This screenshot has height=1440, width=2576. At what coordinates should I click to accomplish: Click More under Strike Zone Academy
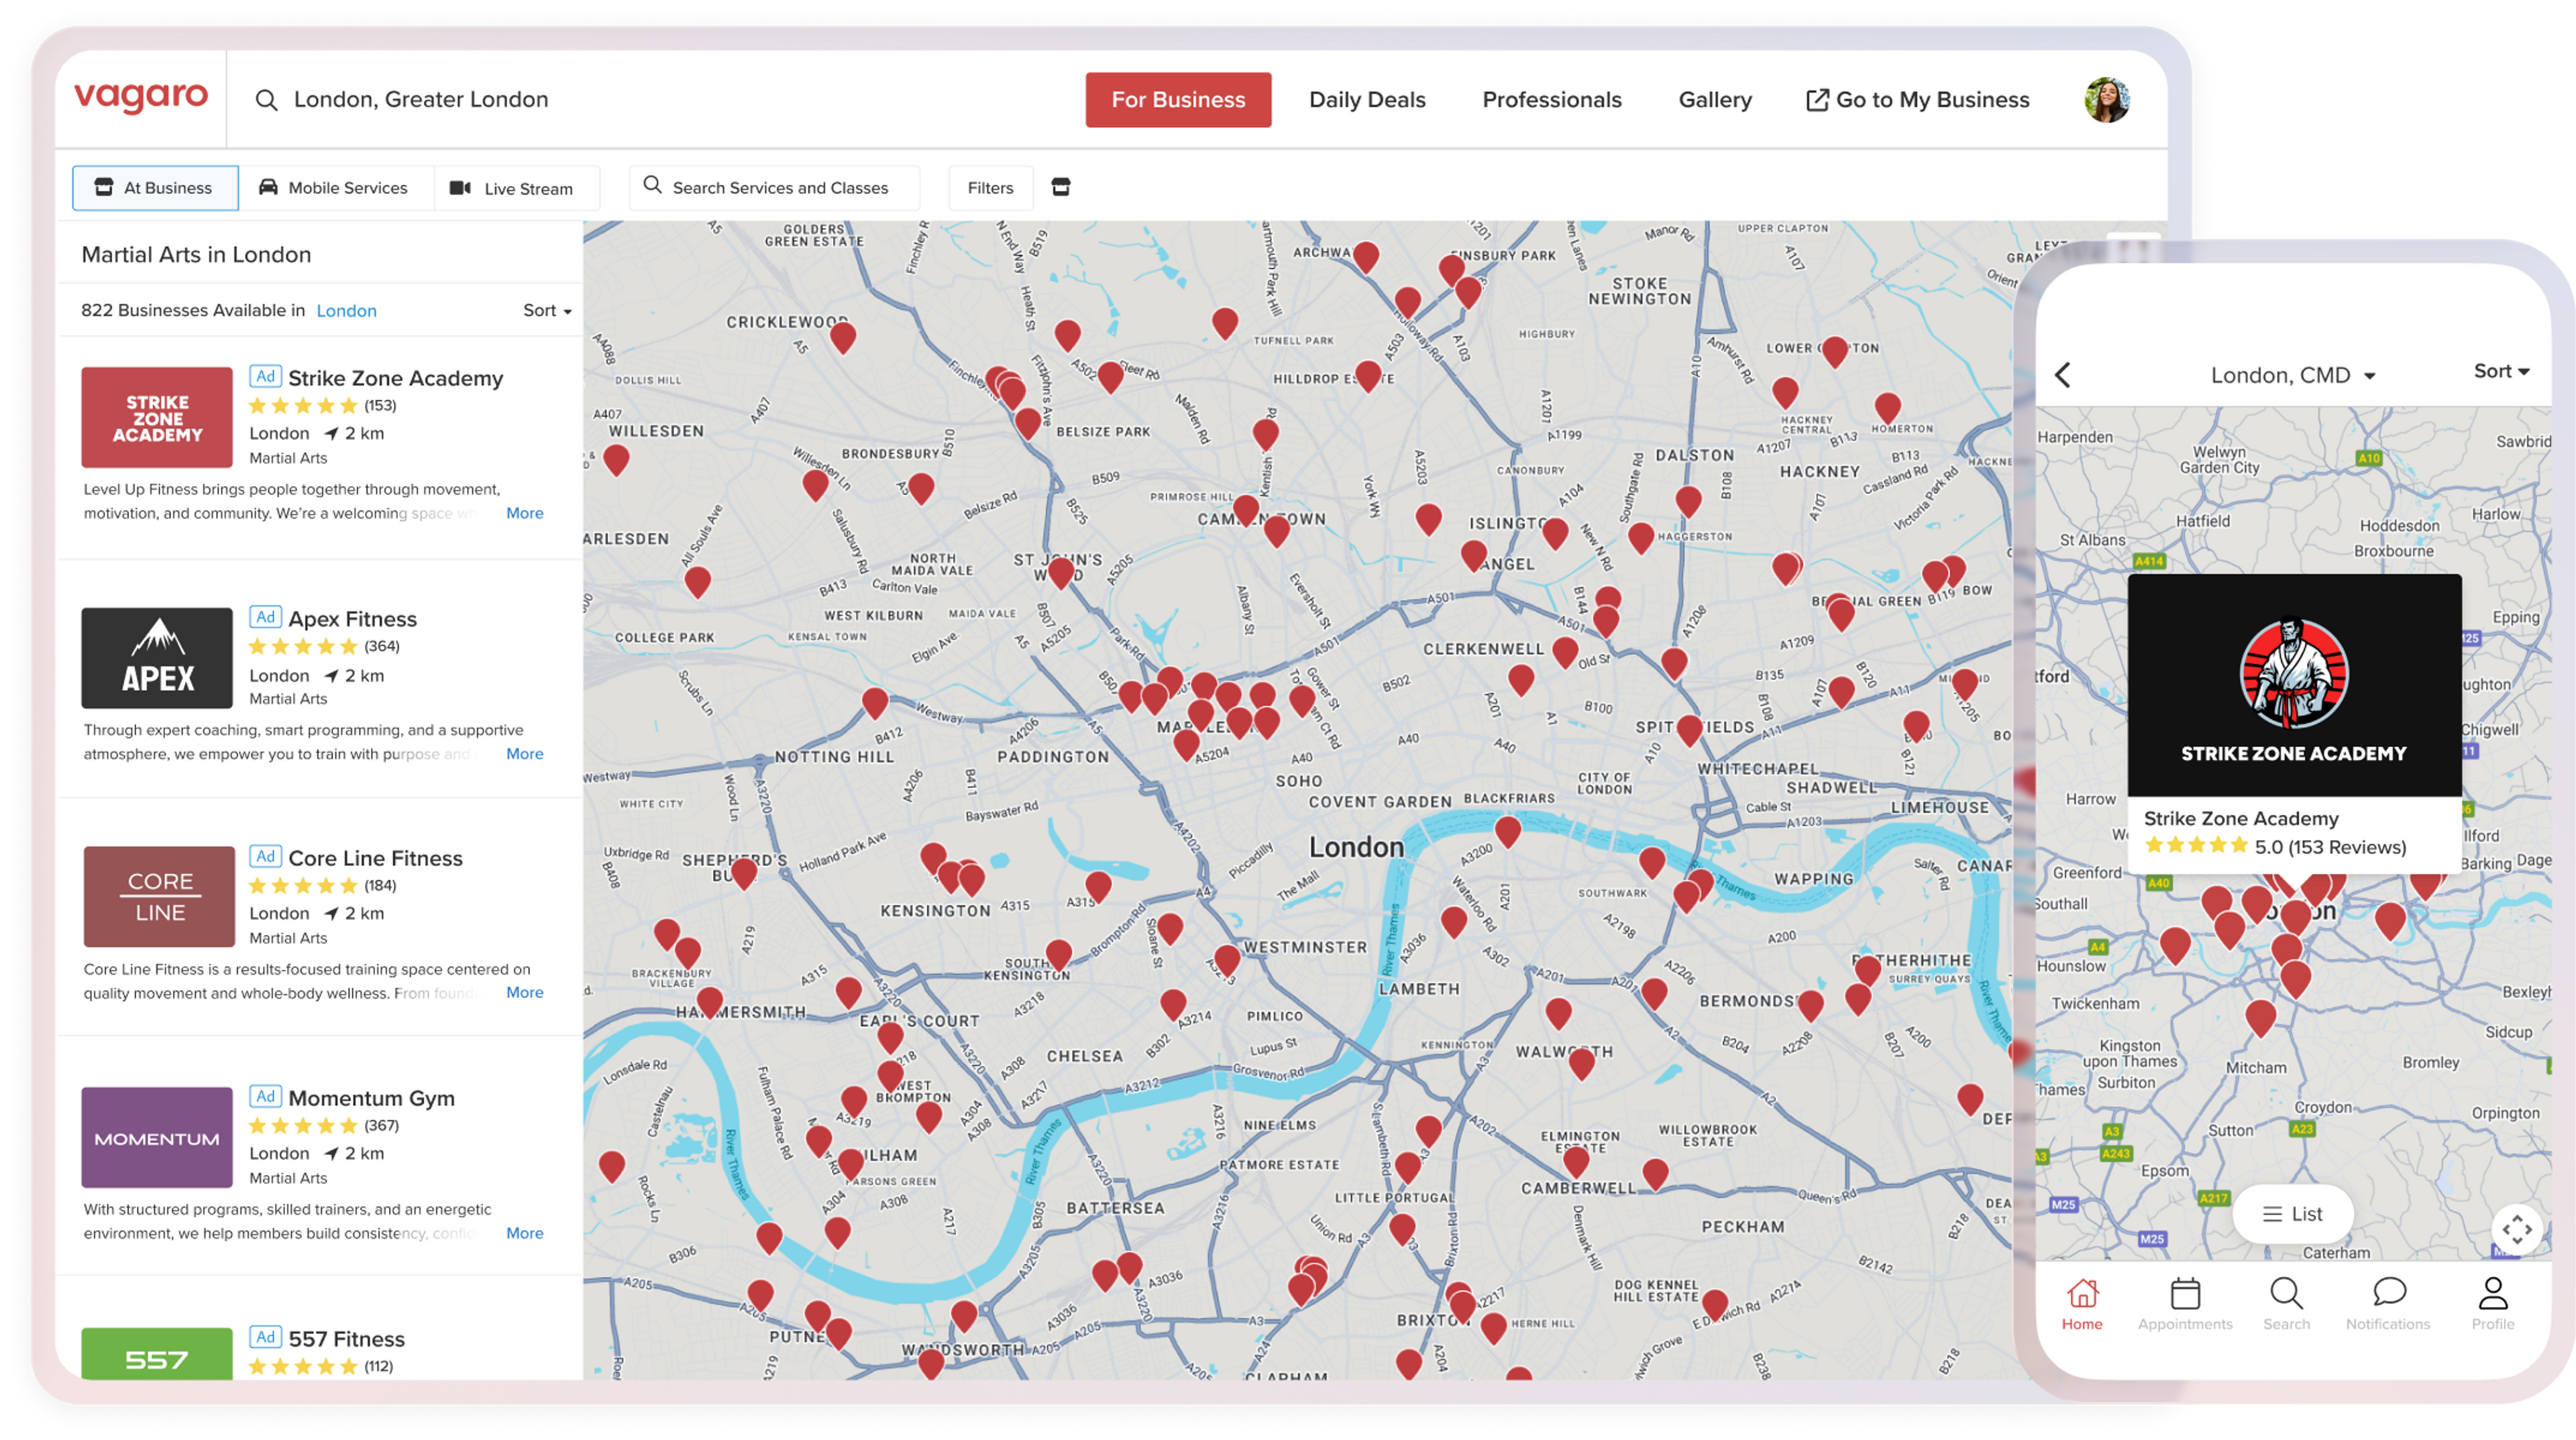(x=524, y=513)
